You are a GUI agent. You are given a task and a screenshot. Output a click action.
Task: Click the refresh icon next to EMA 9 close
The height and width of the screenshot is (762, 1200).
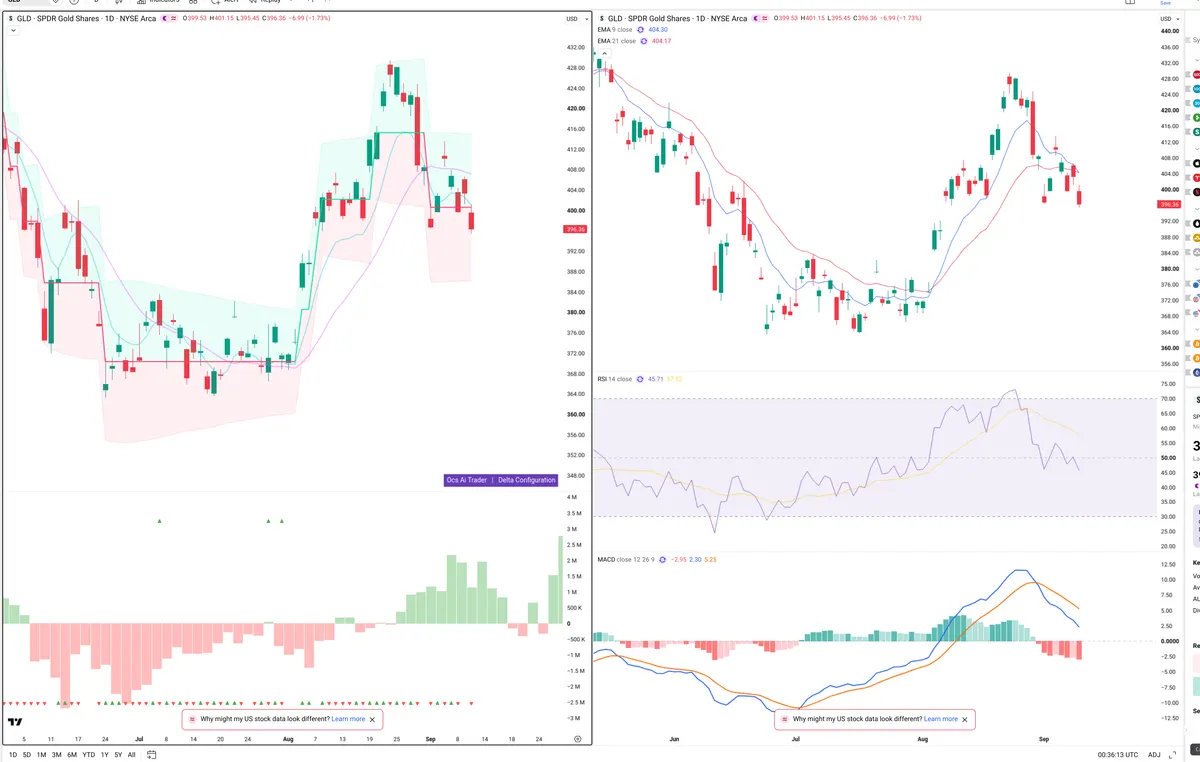click(x=640, y=30)
